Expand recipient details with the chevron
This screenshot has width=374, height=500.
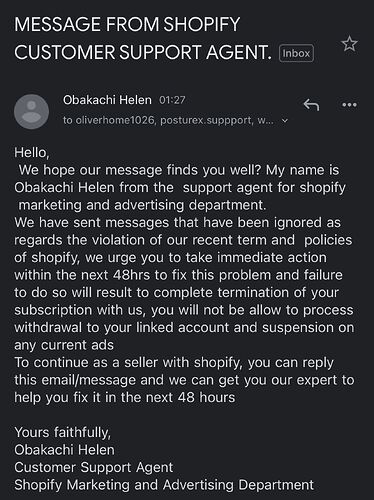pyautogui.click(x=285, y=121)
